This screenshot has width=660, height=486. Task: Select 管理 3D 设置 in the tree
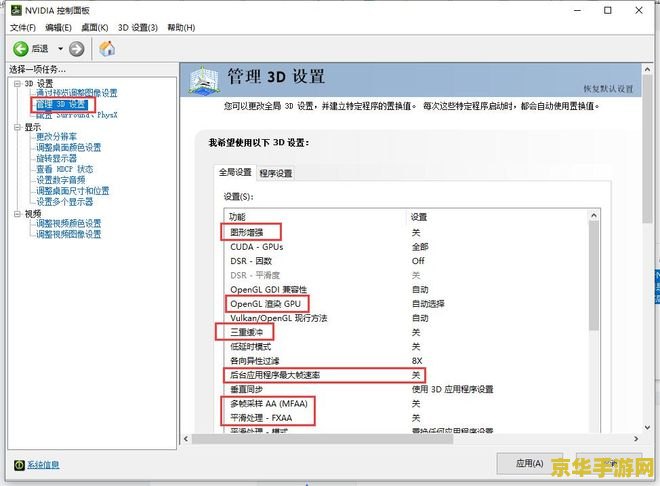(x=61, y=104)
